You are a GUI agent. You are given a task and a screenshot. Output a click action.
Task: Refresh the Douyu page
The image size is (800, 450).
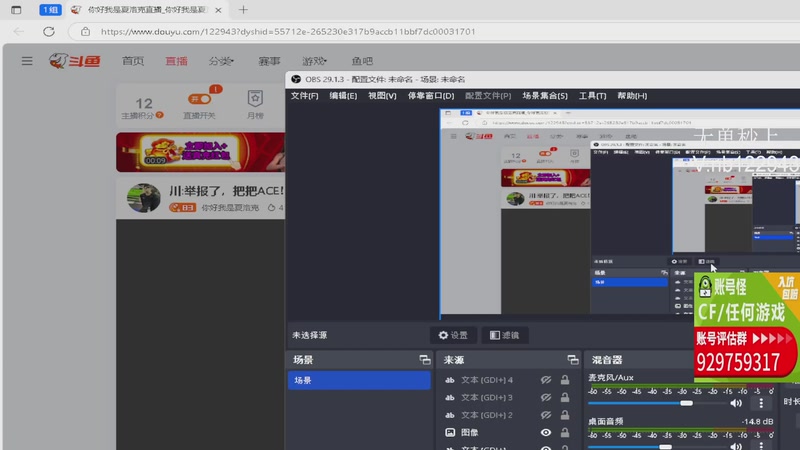pos(48,32)
